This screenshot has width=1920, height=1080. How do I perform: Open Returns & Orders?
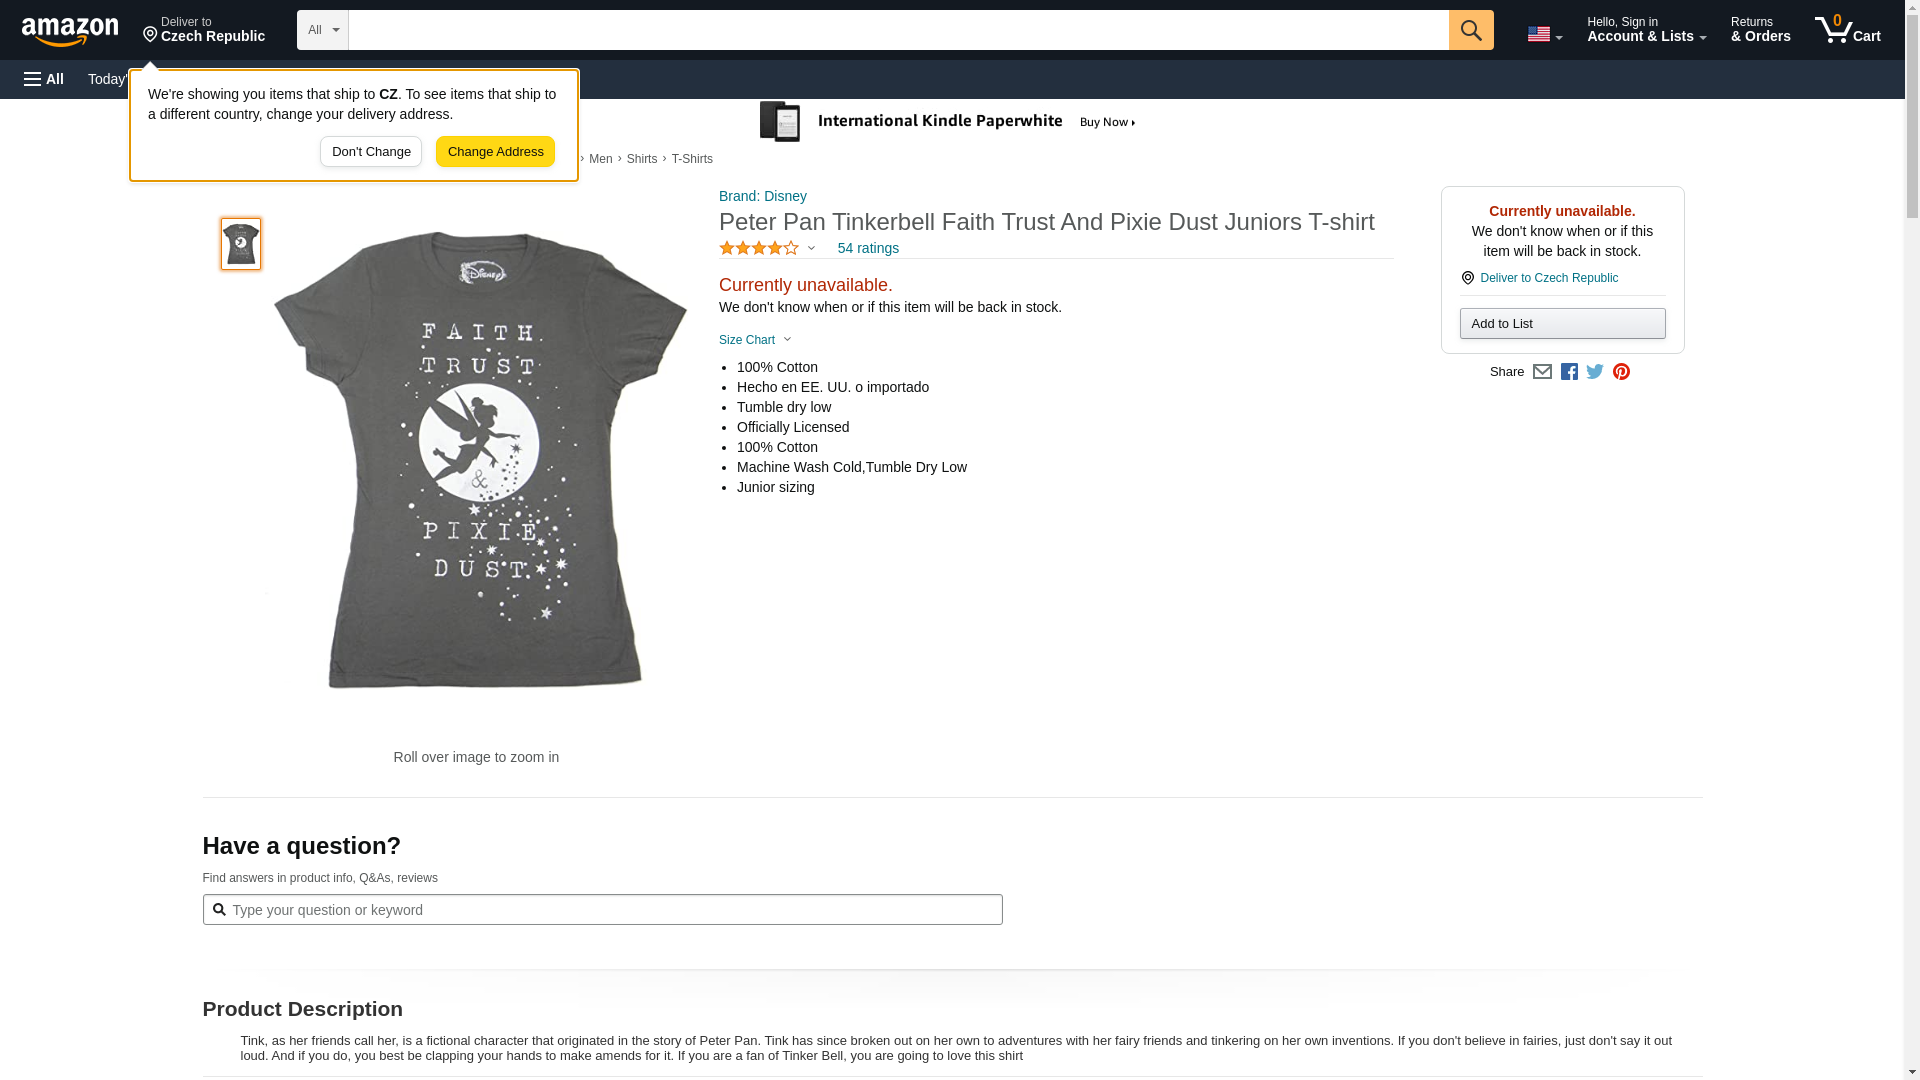pyautogui.click(x=1760, y=30)
